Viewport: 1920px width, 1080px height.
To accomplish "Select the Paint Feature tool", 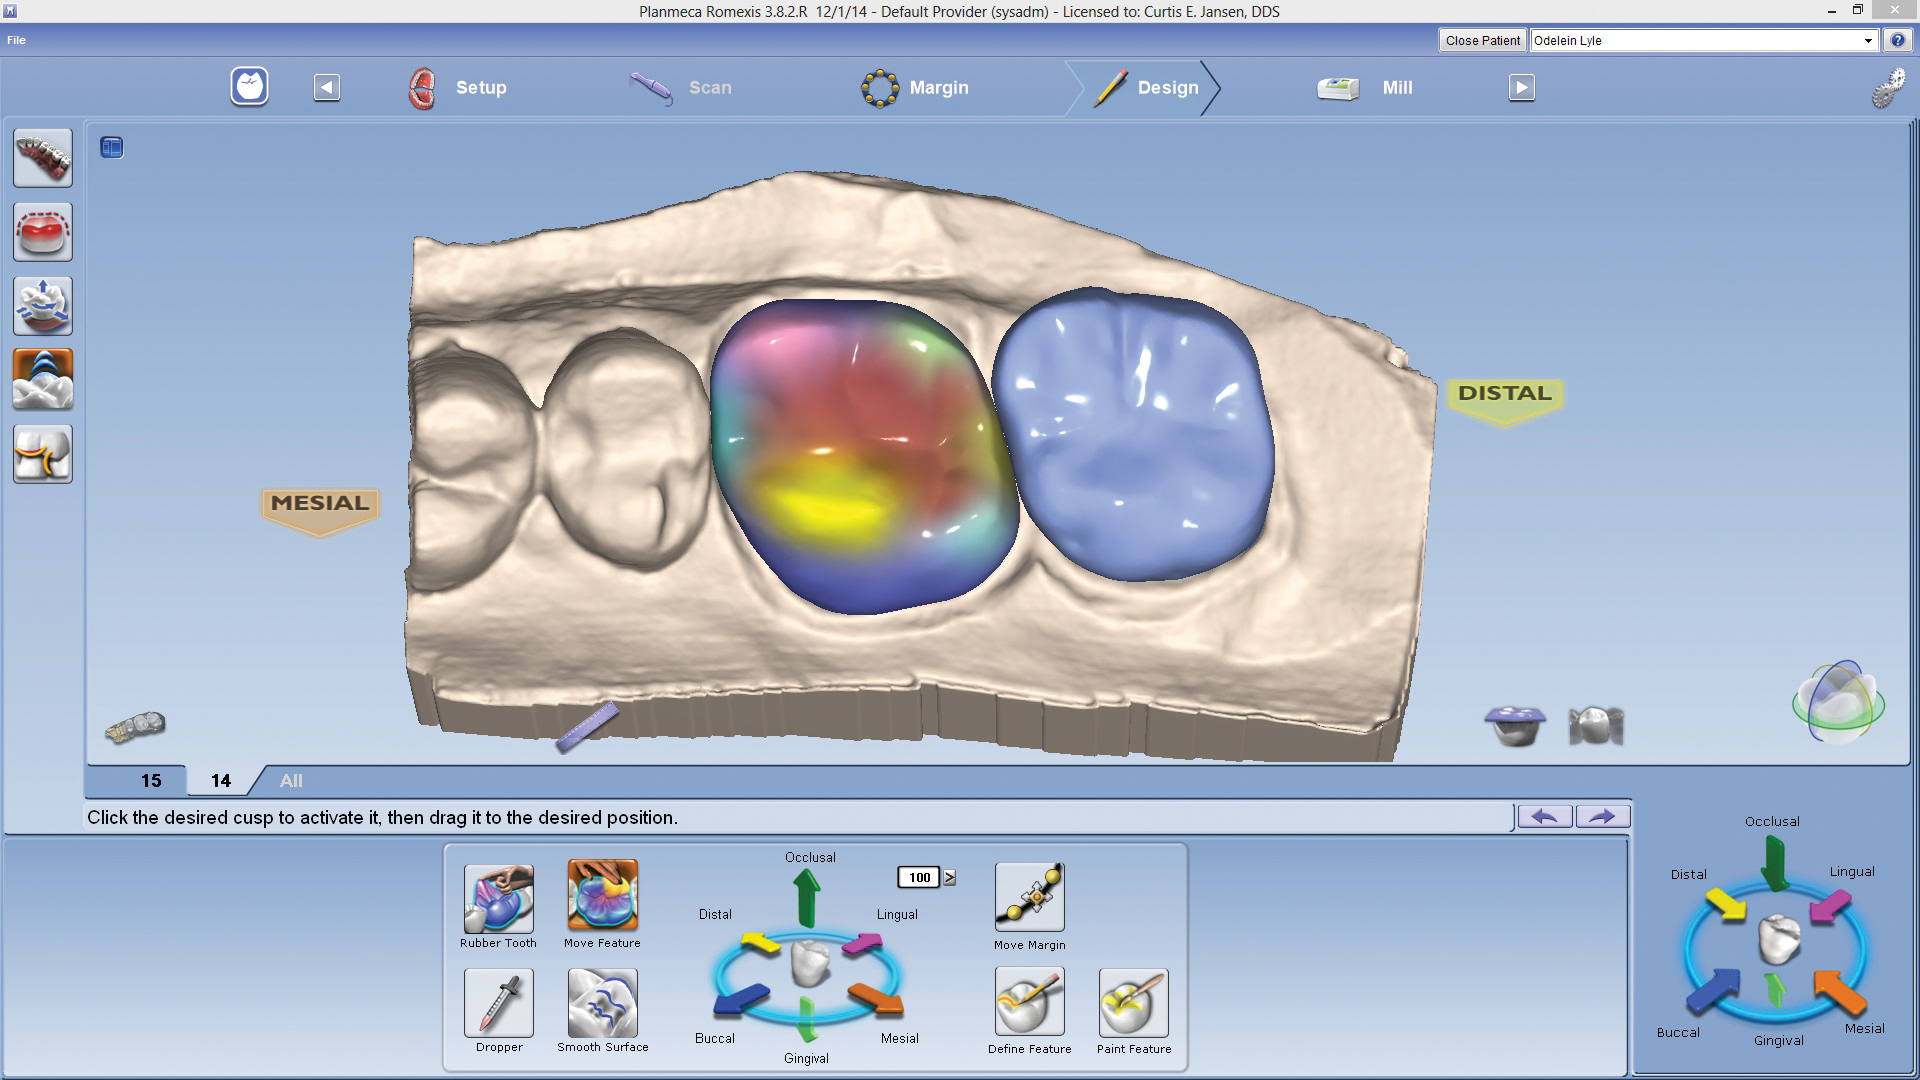I will click(1133, 1003).
